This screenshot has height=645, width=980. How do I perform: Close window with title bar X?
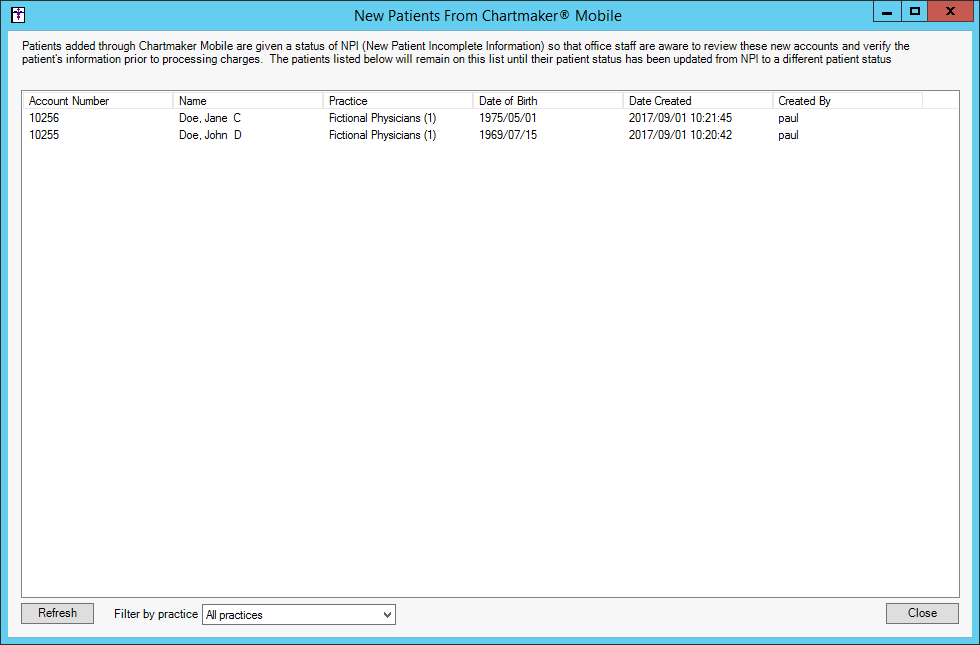950,11
